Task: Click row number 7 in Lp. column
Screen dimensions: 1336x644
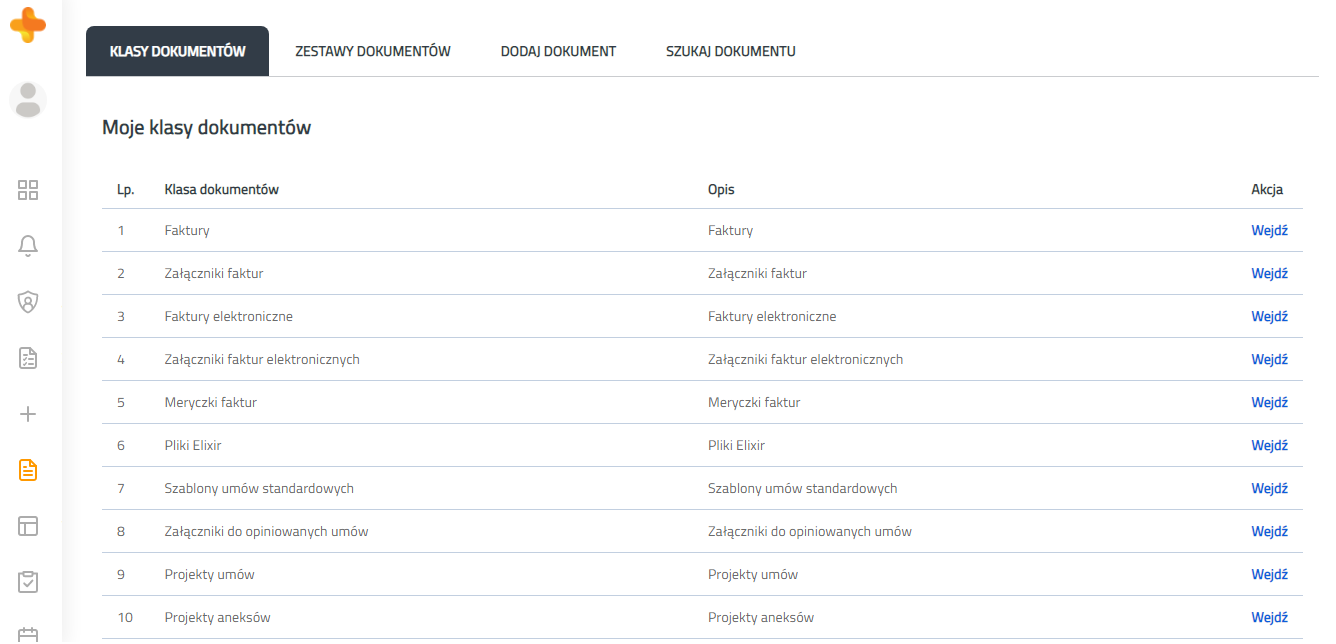Action: [x=121, y=489]
